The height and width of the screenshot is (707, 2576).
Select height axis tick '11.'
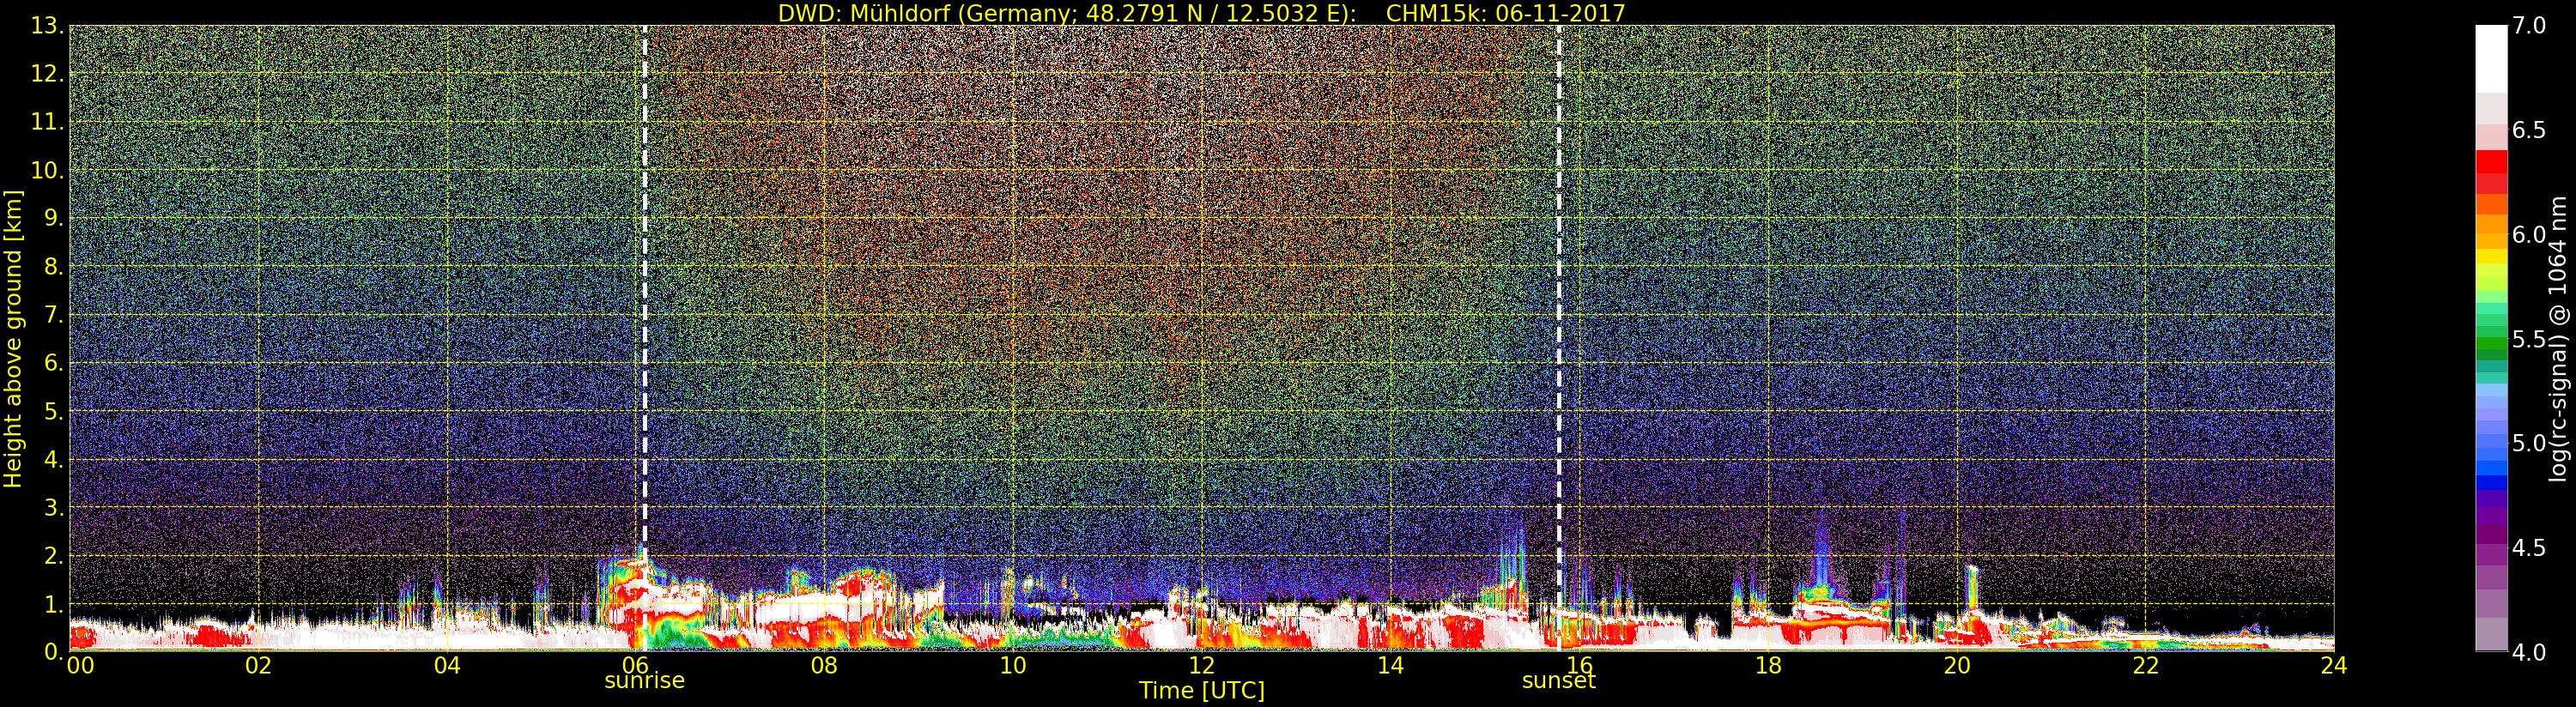point(47,122)
